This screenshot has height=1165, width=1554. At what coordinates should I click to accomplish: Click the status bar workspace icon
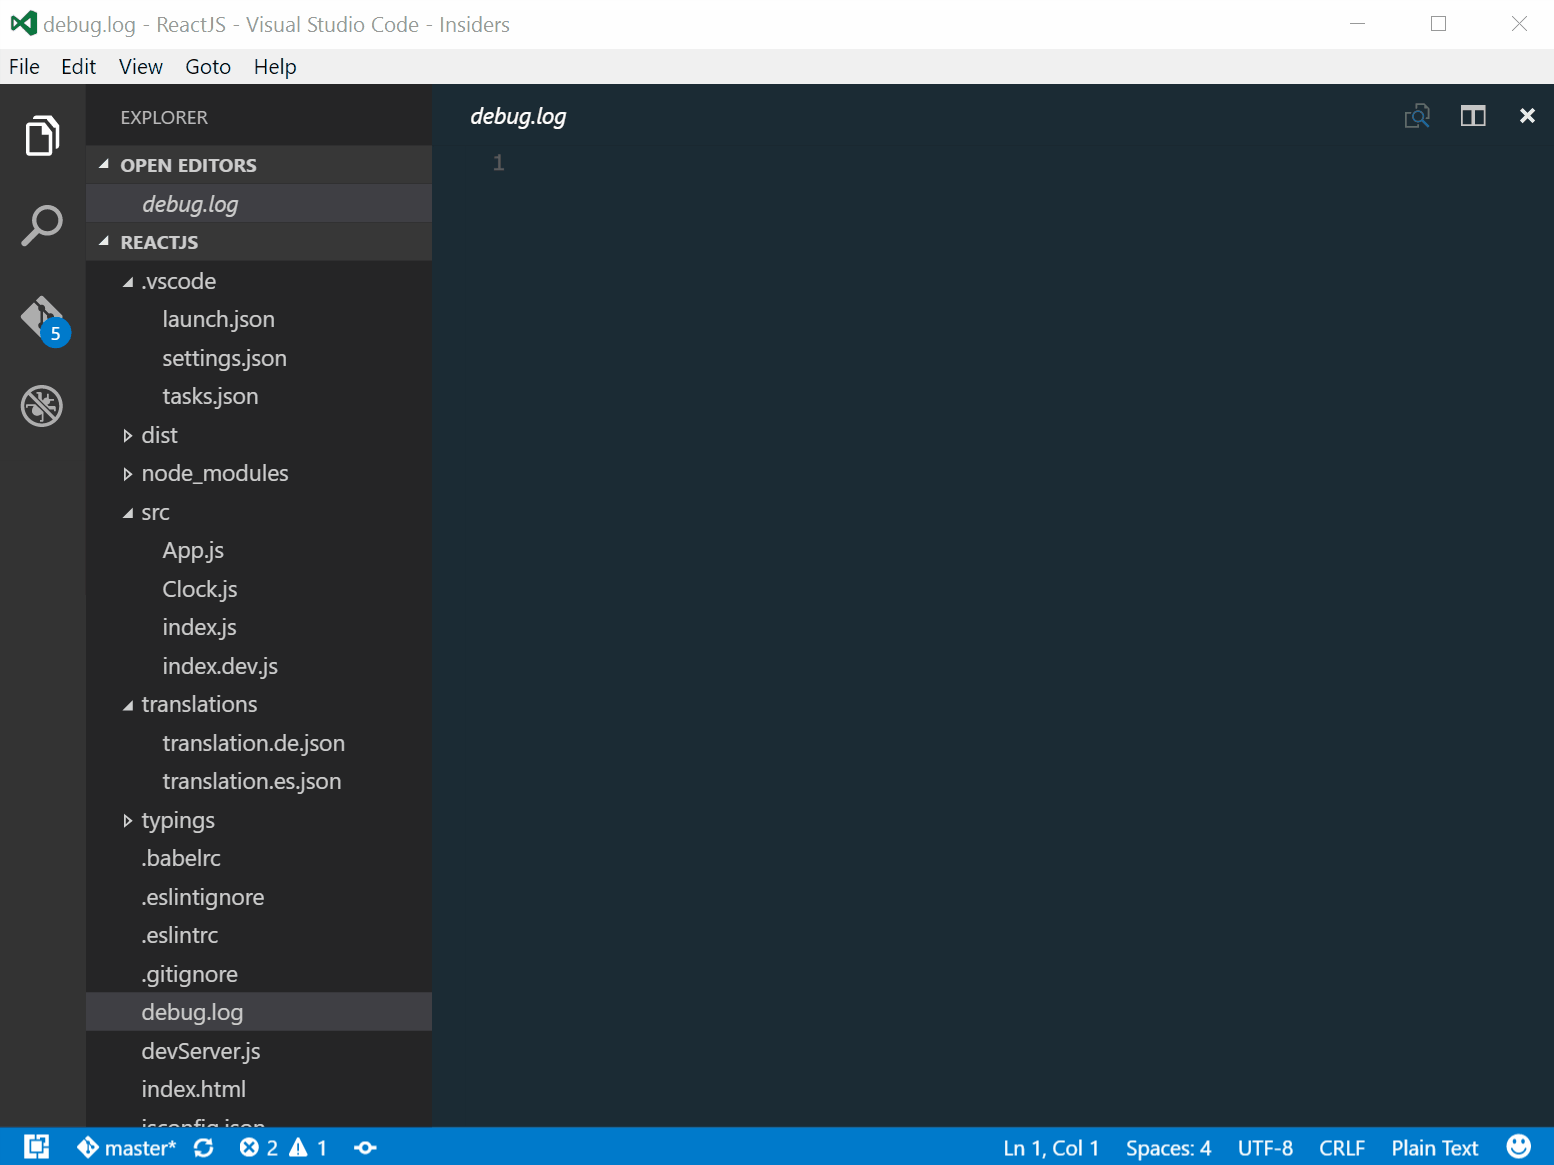(x=36, y=1147)
